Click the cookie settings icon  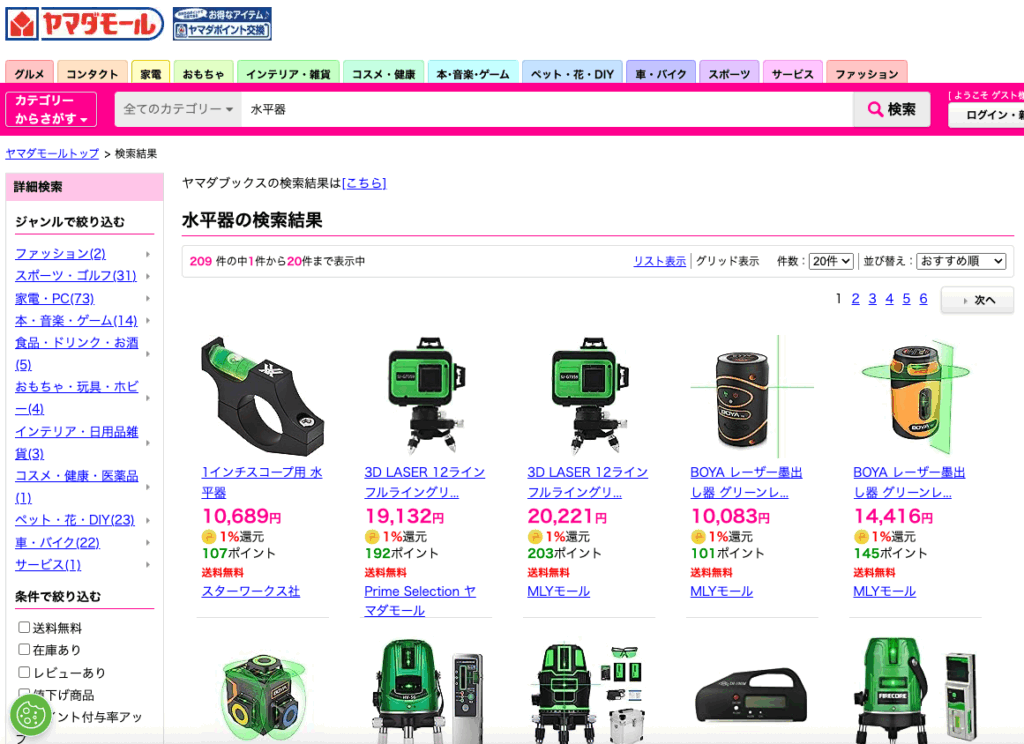pos(30,715)
